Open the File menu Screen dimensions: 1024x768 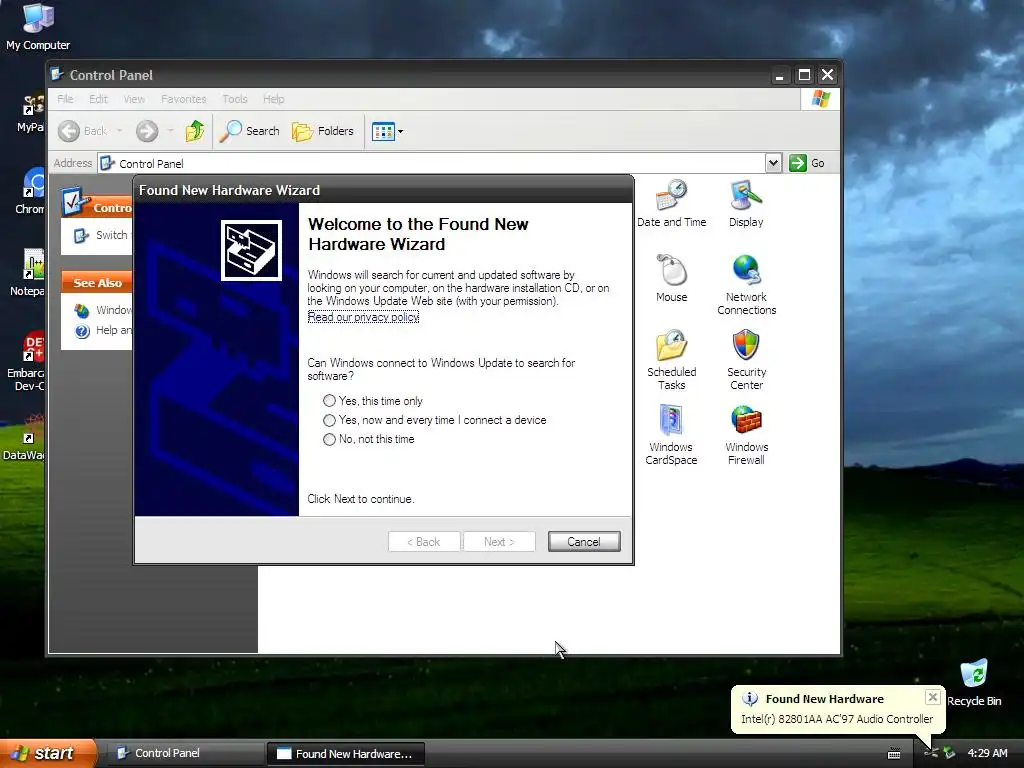65,99
